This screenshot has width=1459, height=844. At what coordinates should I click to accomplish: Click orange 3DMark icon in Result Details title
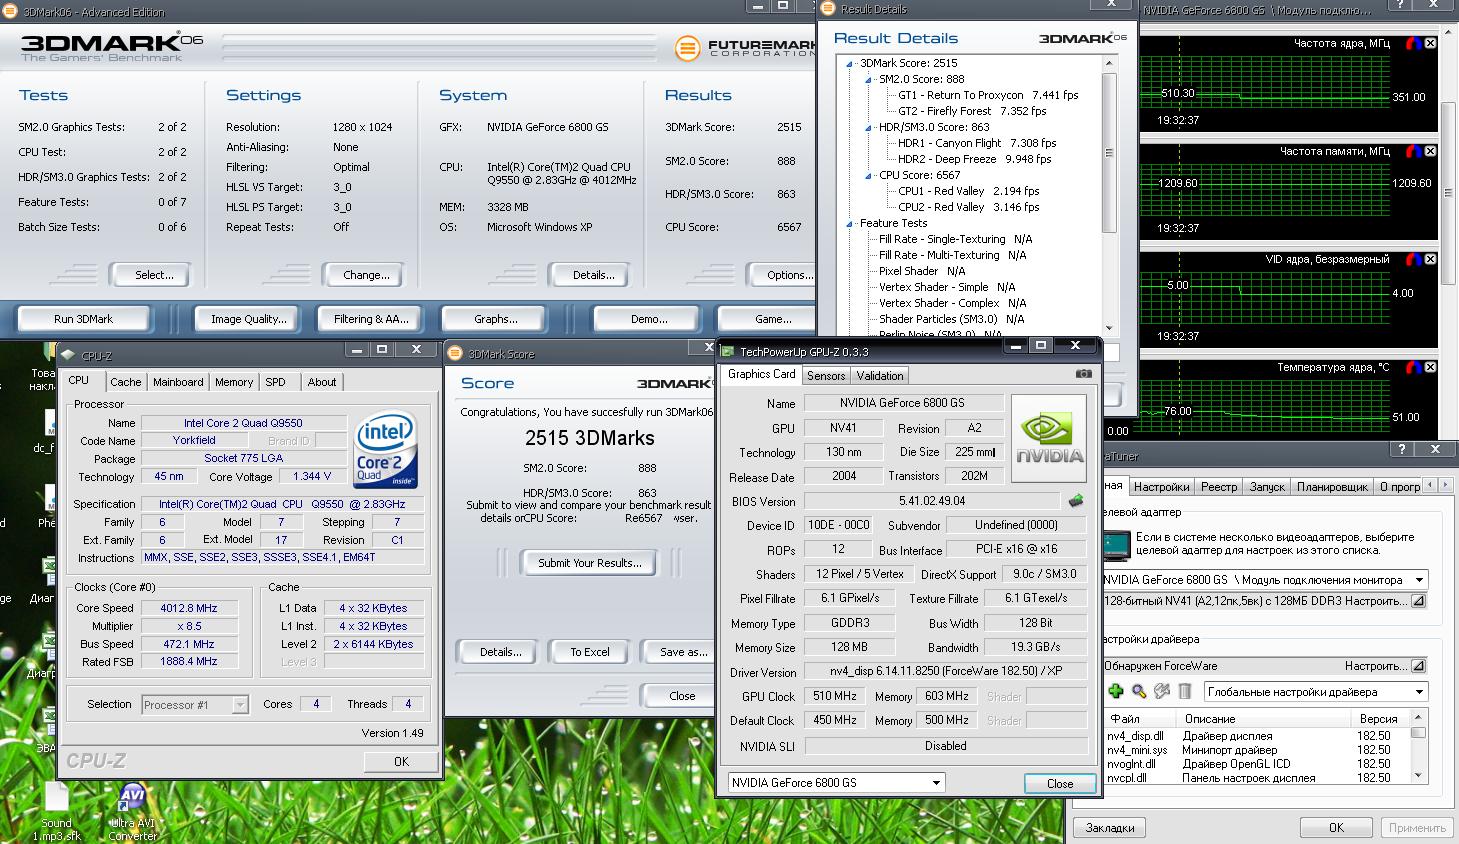(828, 9)
